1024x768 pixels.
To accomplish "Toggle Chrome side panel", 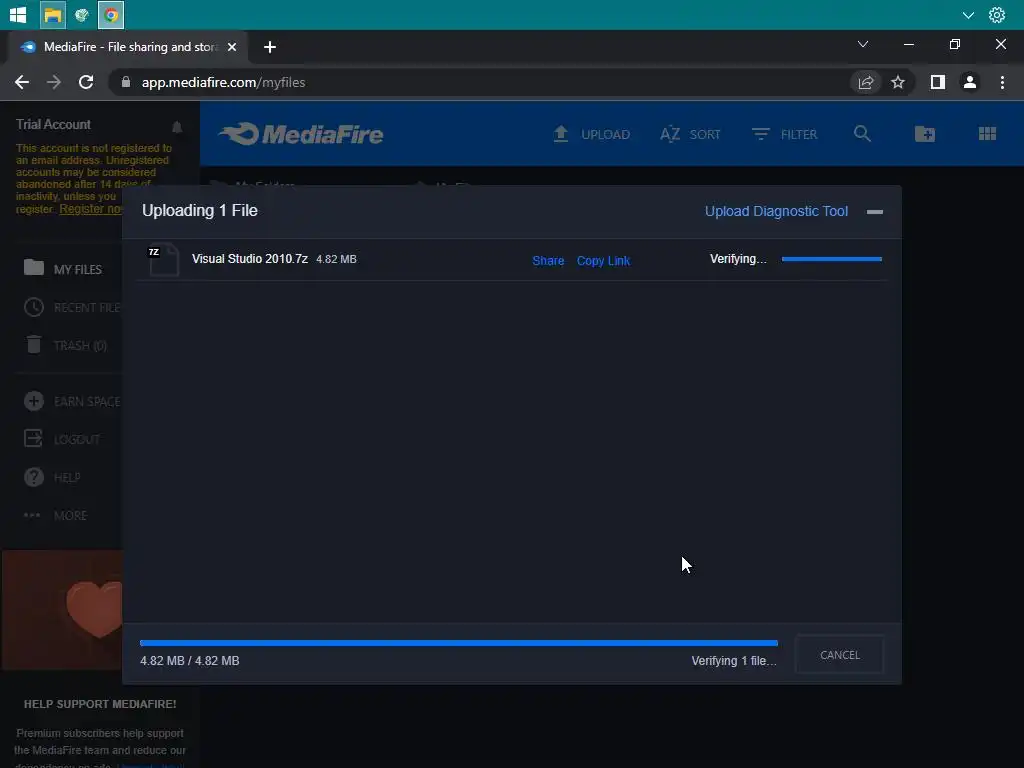I will pyautogui.click(x=937, y=82).
